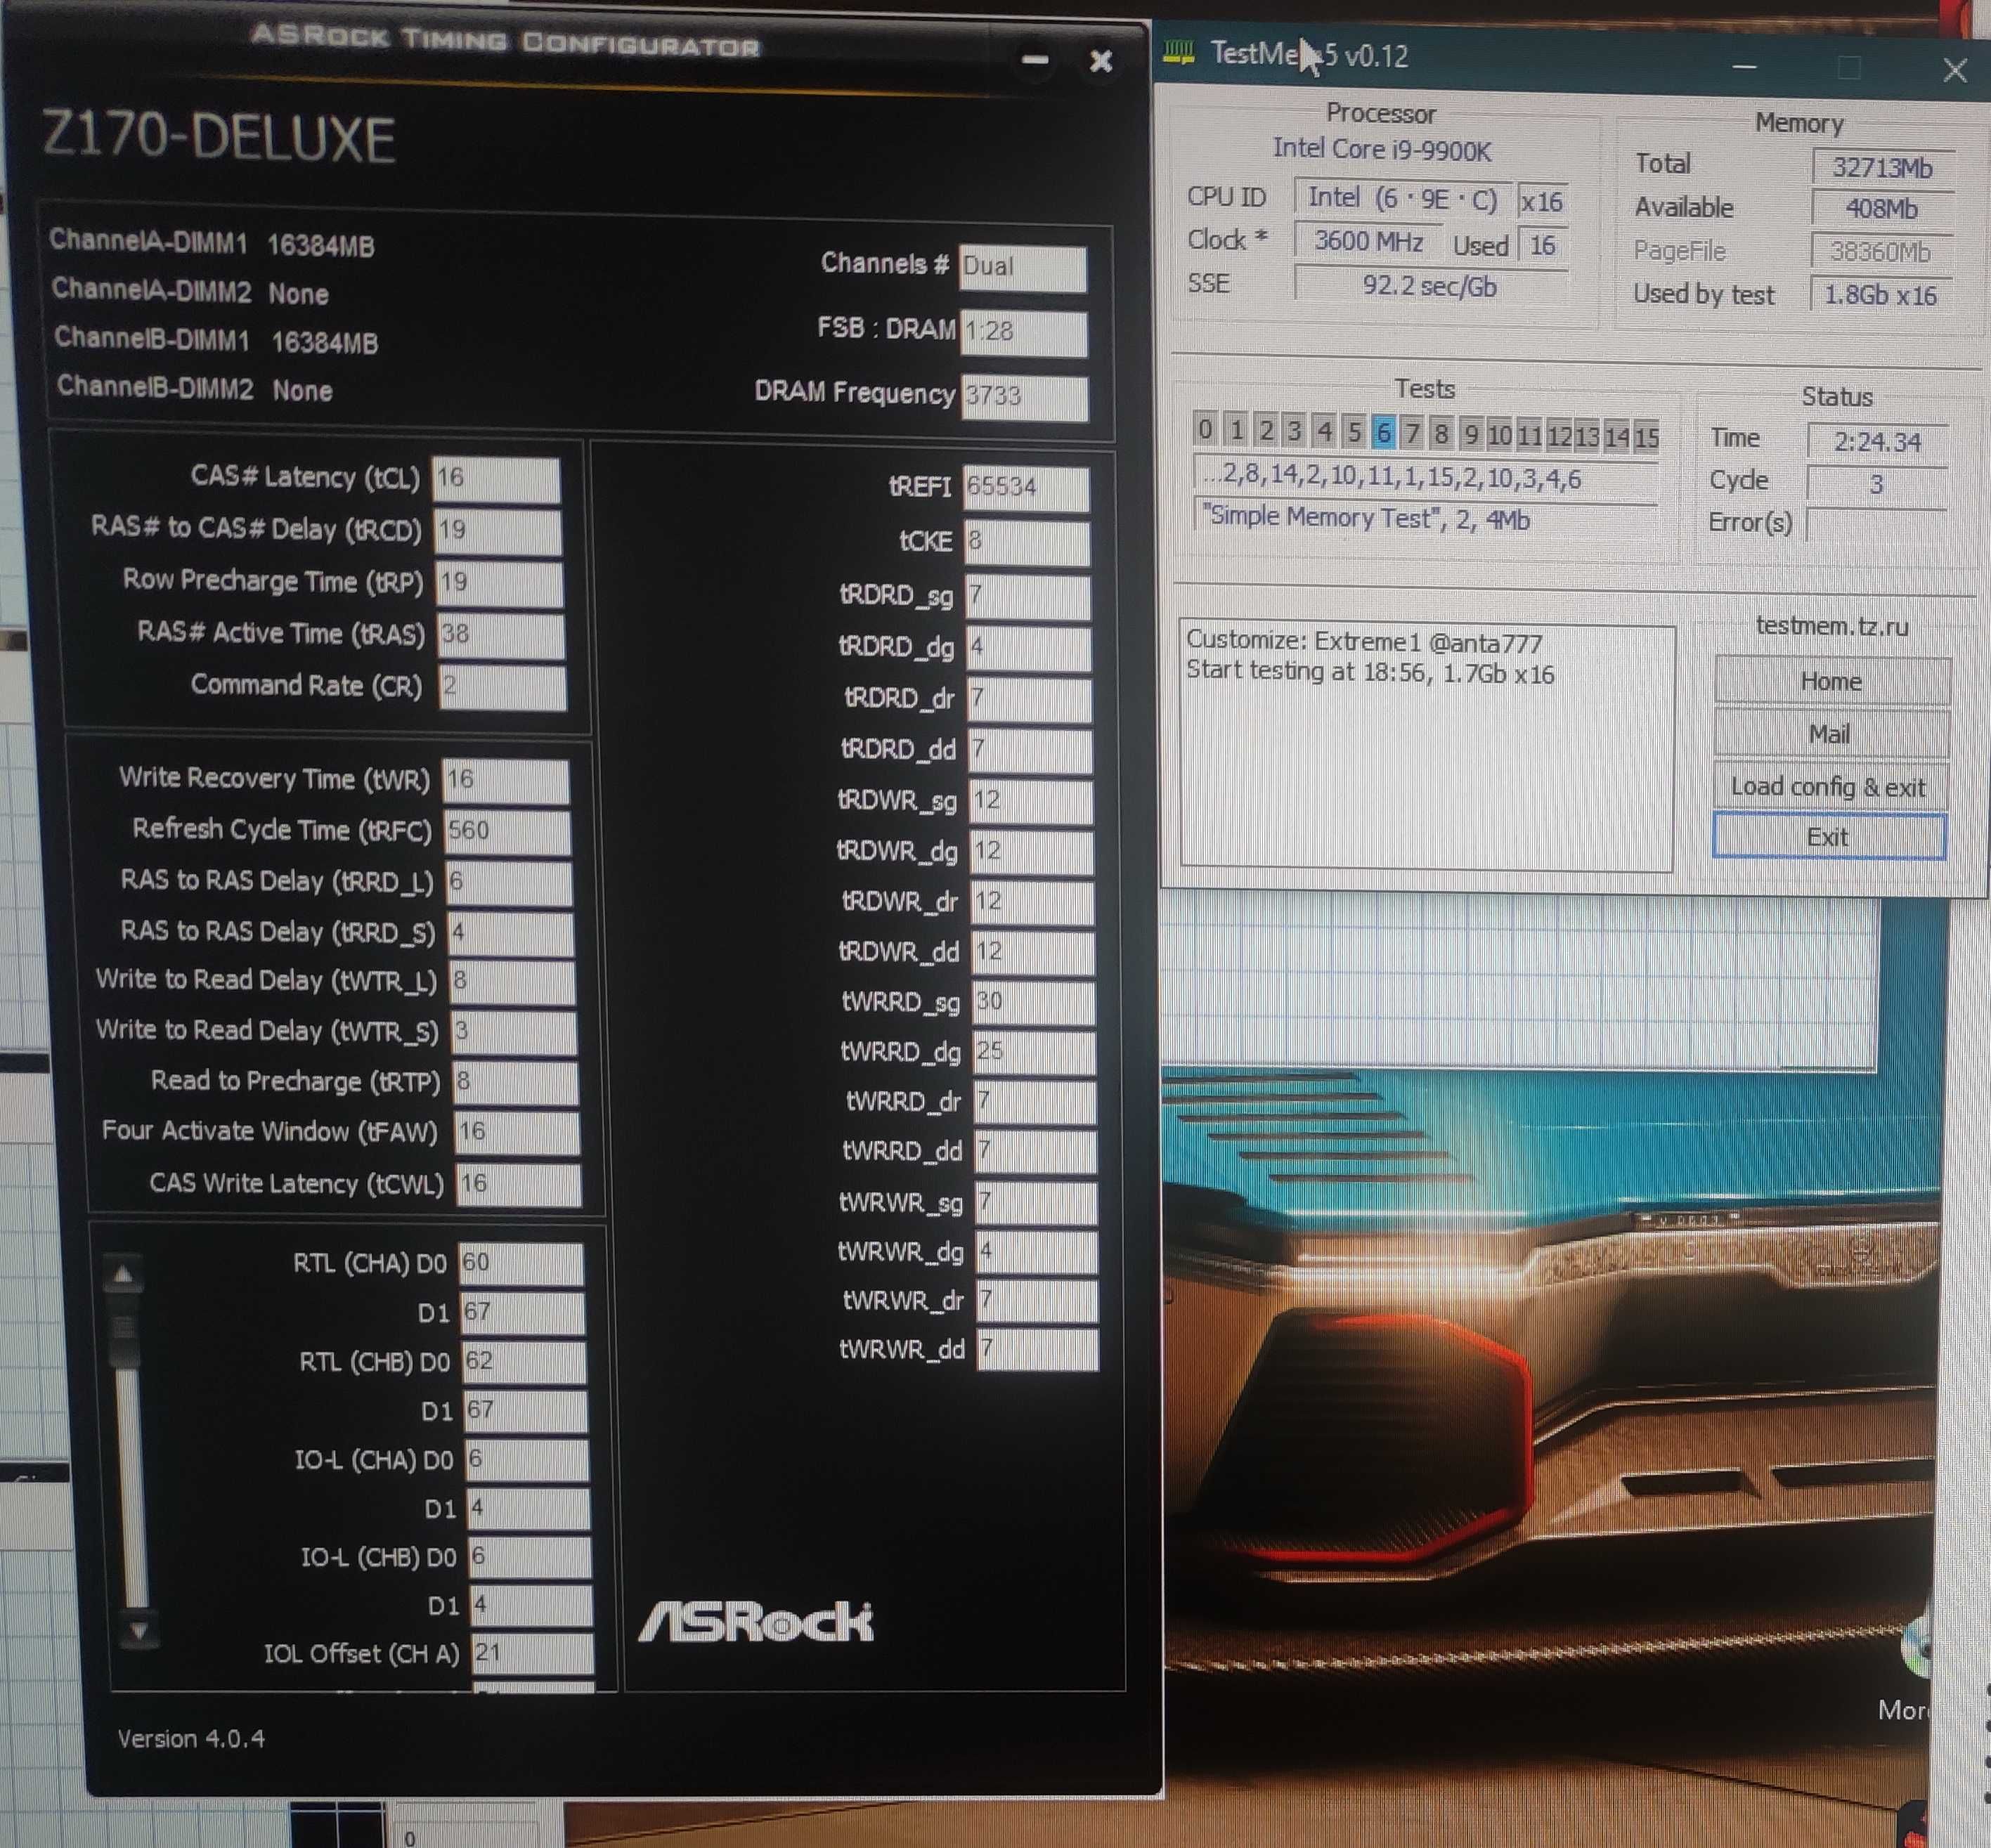Click the ASRock logo
1991x1848 pixels.
click(x=756, y=1621)
